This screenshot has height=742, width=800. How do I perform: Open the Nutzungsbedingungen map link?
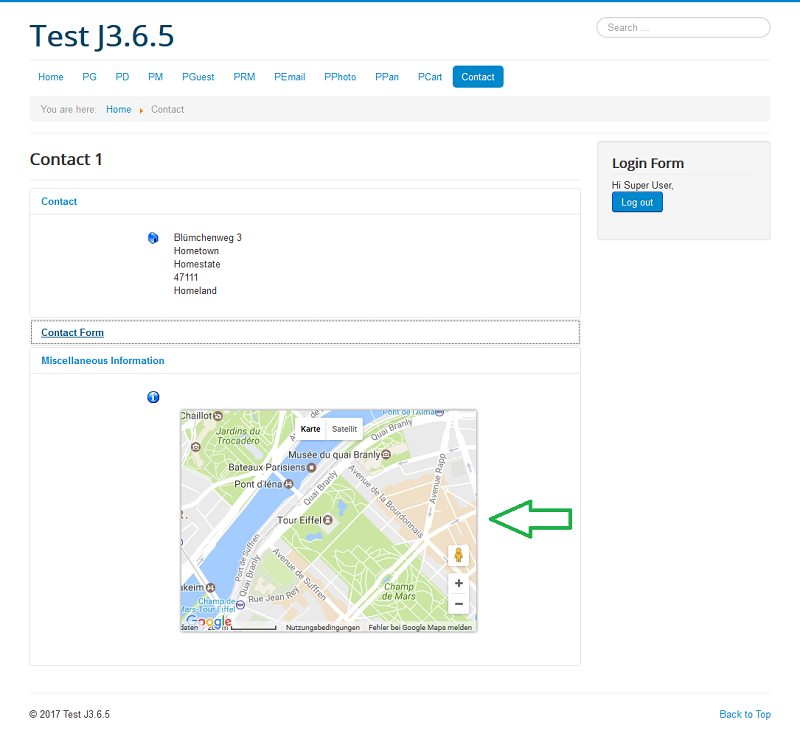coord(322,627)
